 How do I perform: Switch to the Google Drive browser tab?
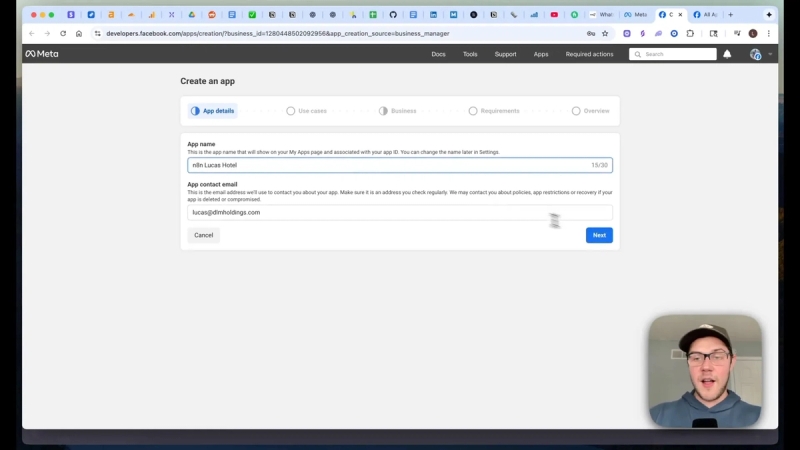coord(192,15)
